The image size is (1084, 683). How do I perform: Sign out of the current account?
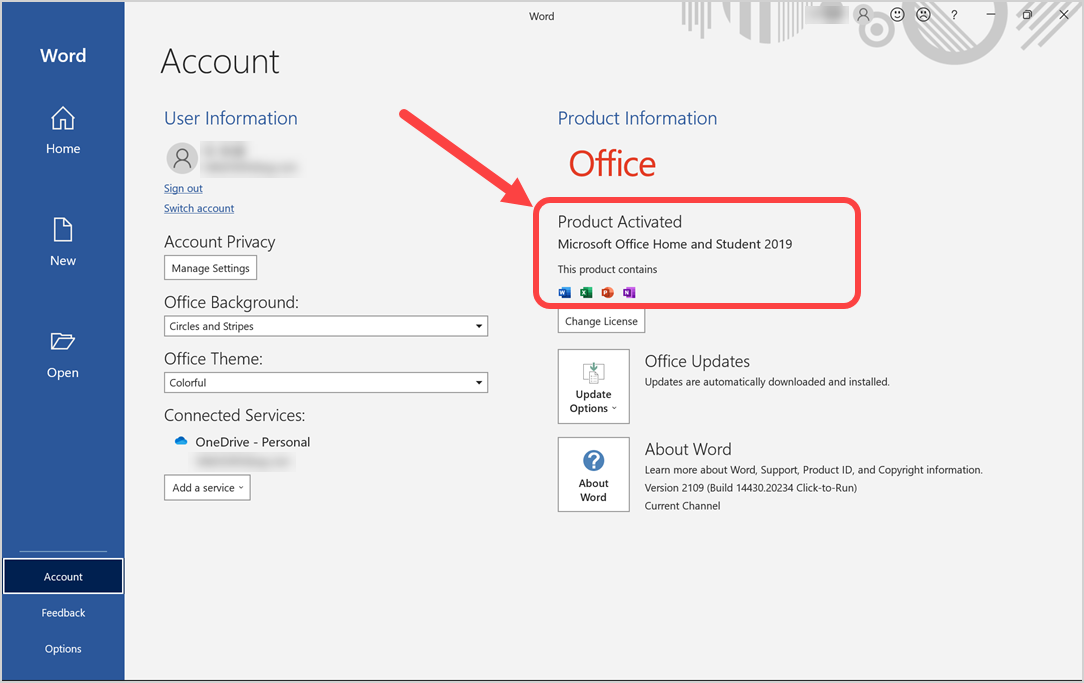183,188
